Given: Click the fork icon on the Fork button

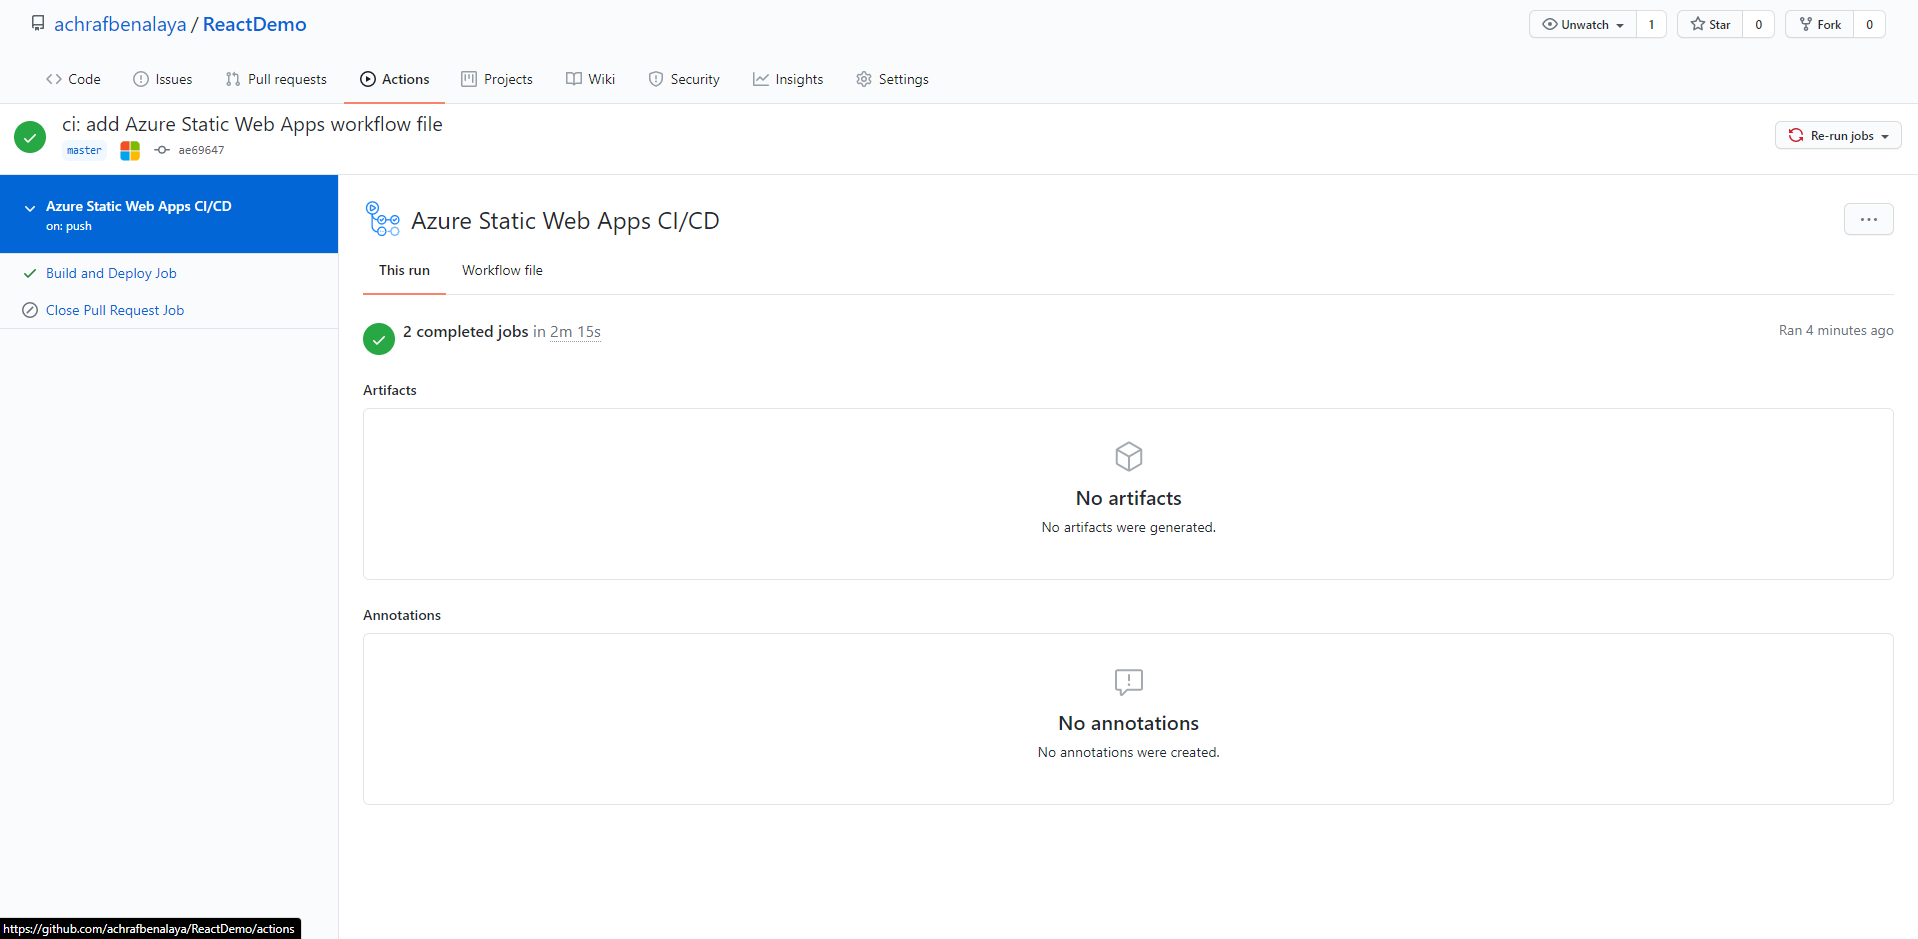Looking at the screenshot, I should (1807, 24).
